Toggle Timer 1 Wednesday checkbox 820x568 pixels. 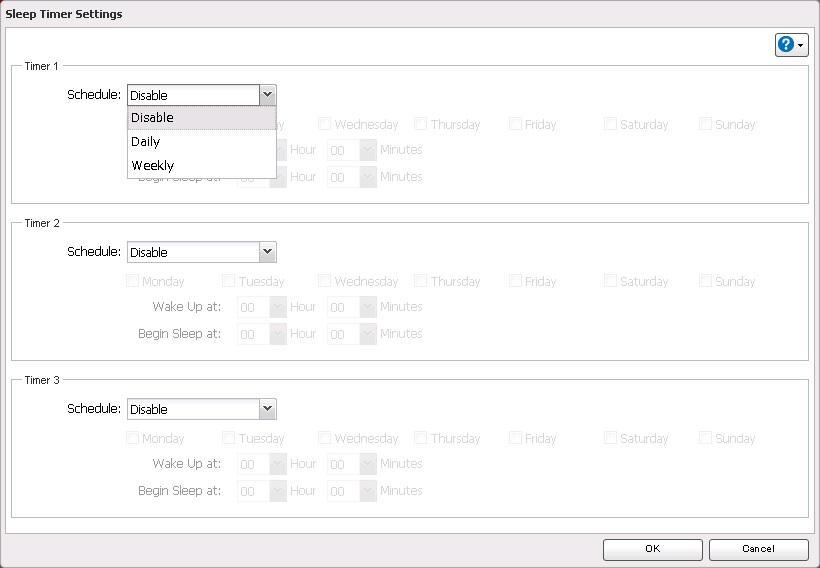[325, 125]
